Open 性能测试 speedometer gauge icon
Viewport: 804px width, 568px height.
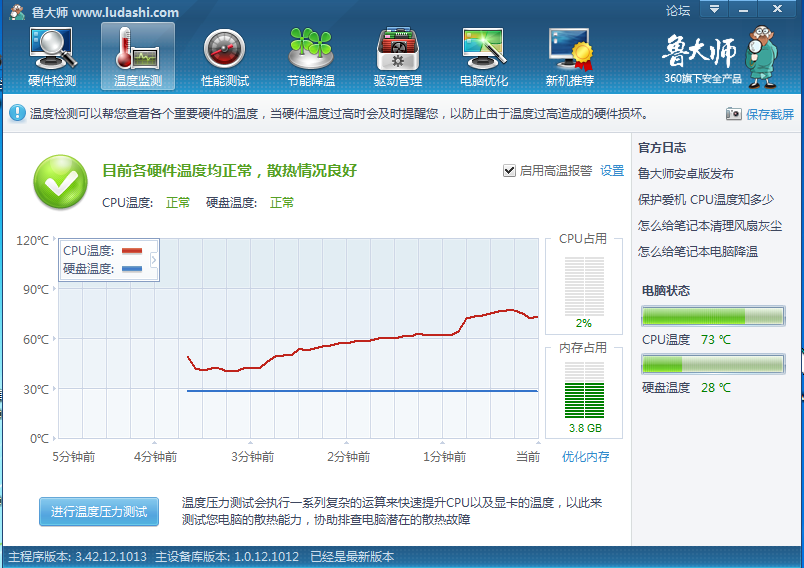point(224,48)
